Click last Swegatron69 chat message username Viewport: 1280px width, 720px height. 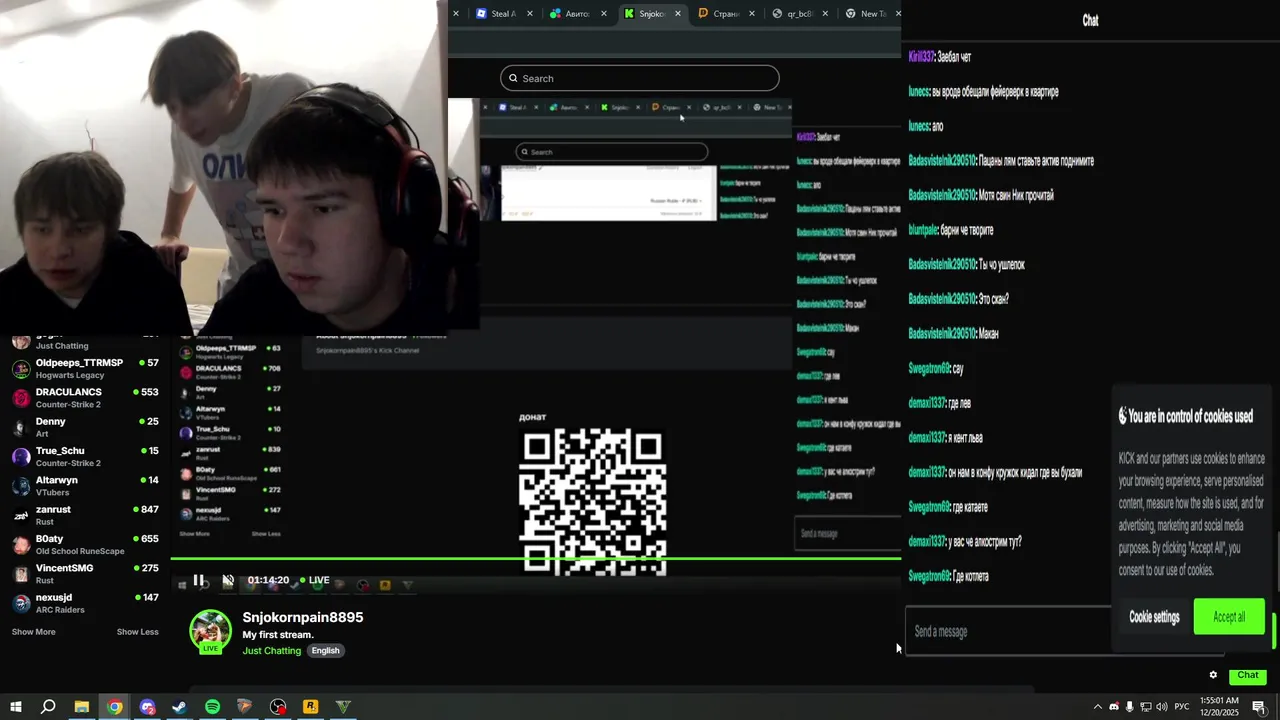pos(928,576)
